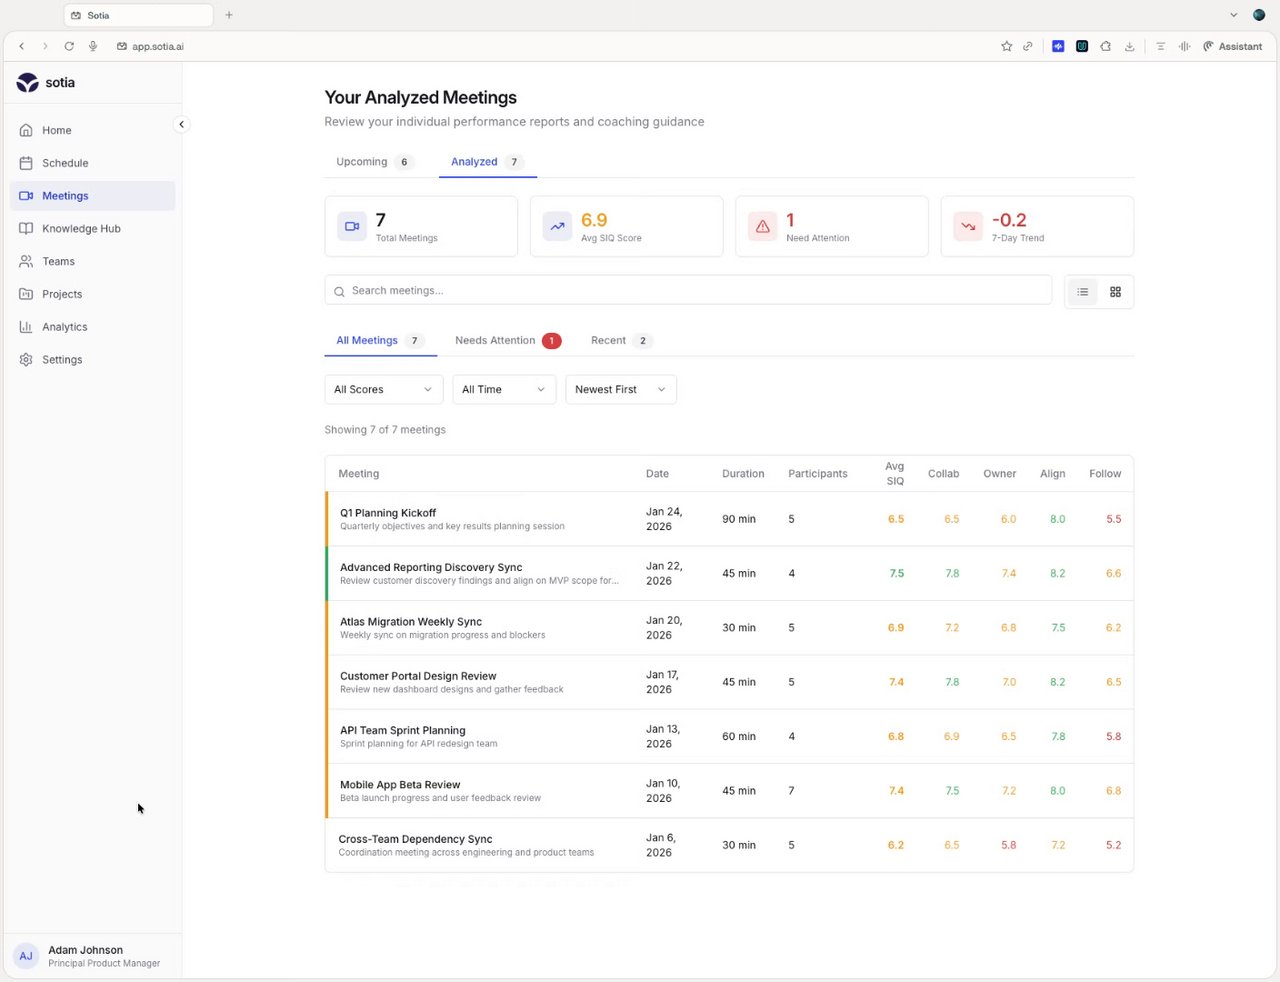
Task: Focus the Search meetings field
Action: [688, 290]
